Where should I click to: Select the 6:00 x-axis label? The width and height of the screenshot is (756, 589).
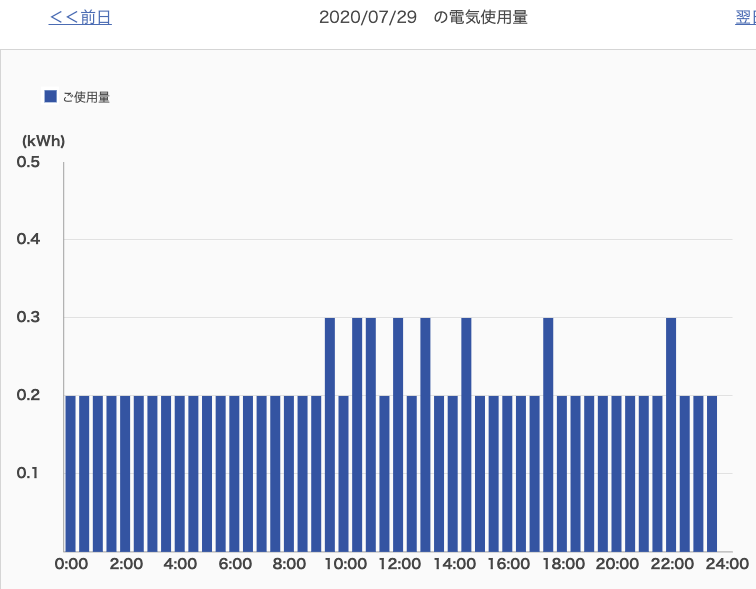pyautogui.click(x=235, y=564)
